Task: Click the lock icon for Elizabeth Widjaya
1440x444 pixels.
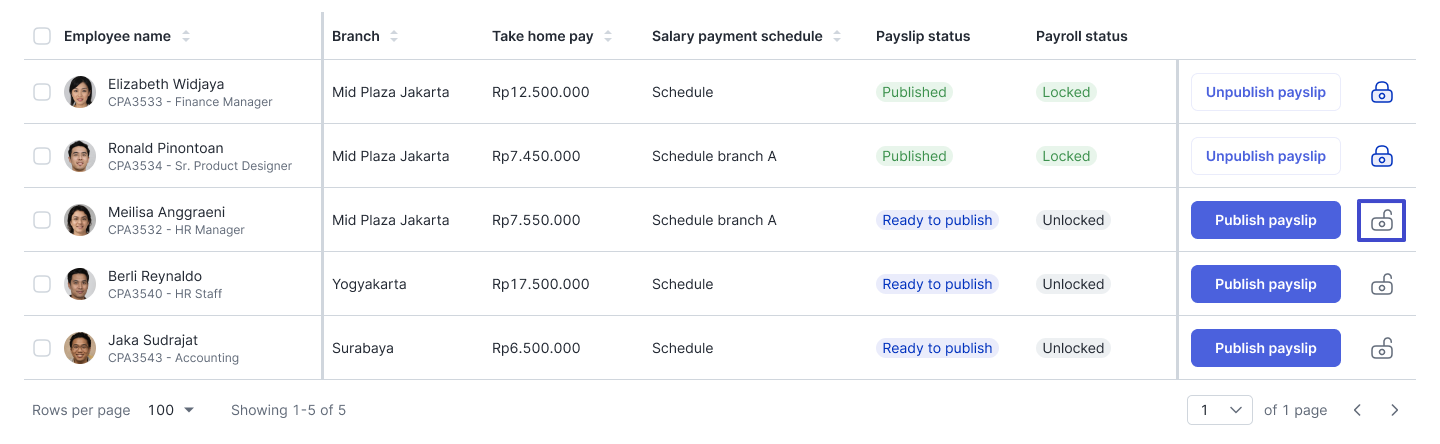Action: coord(1381,92)
